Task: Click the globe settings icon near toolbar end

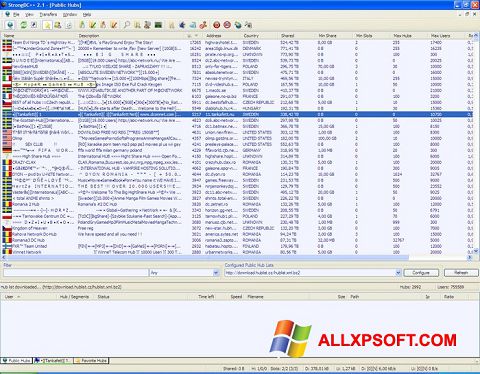Action: 238,25
